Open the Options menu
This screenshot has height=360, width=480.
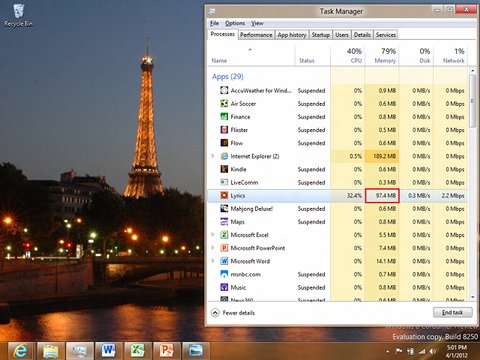[235, 23]
